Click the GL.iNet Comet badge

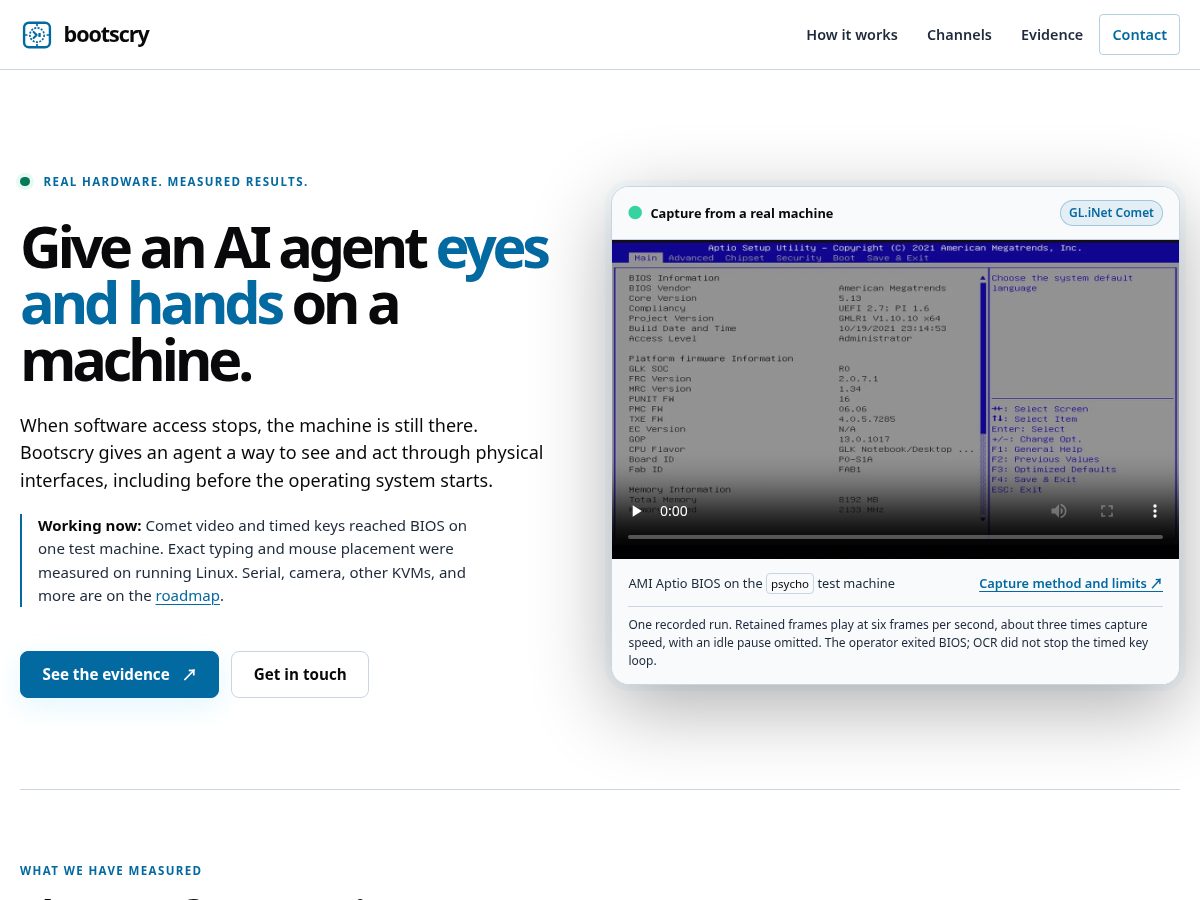(x=1111, y=213)
